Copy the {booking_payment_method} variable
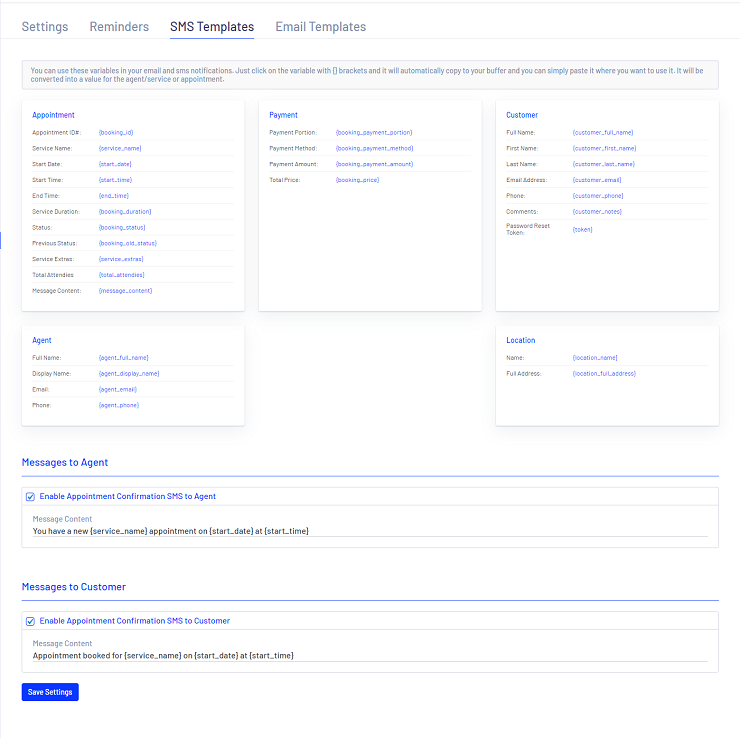The width and height of the screenshot is (740, 738). 374,148
